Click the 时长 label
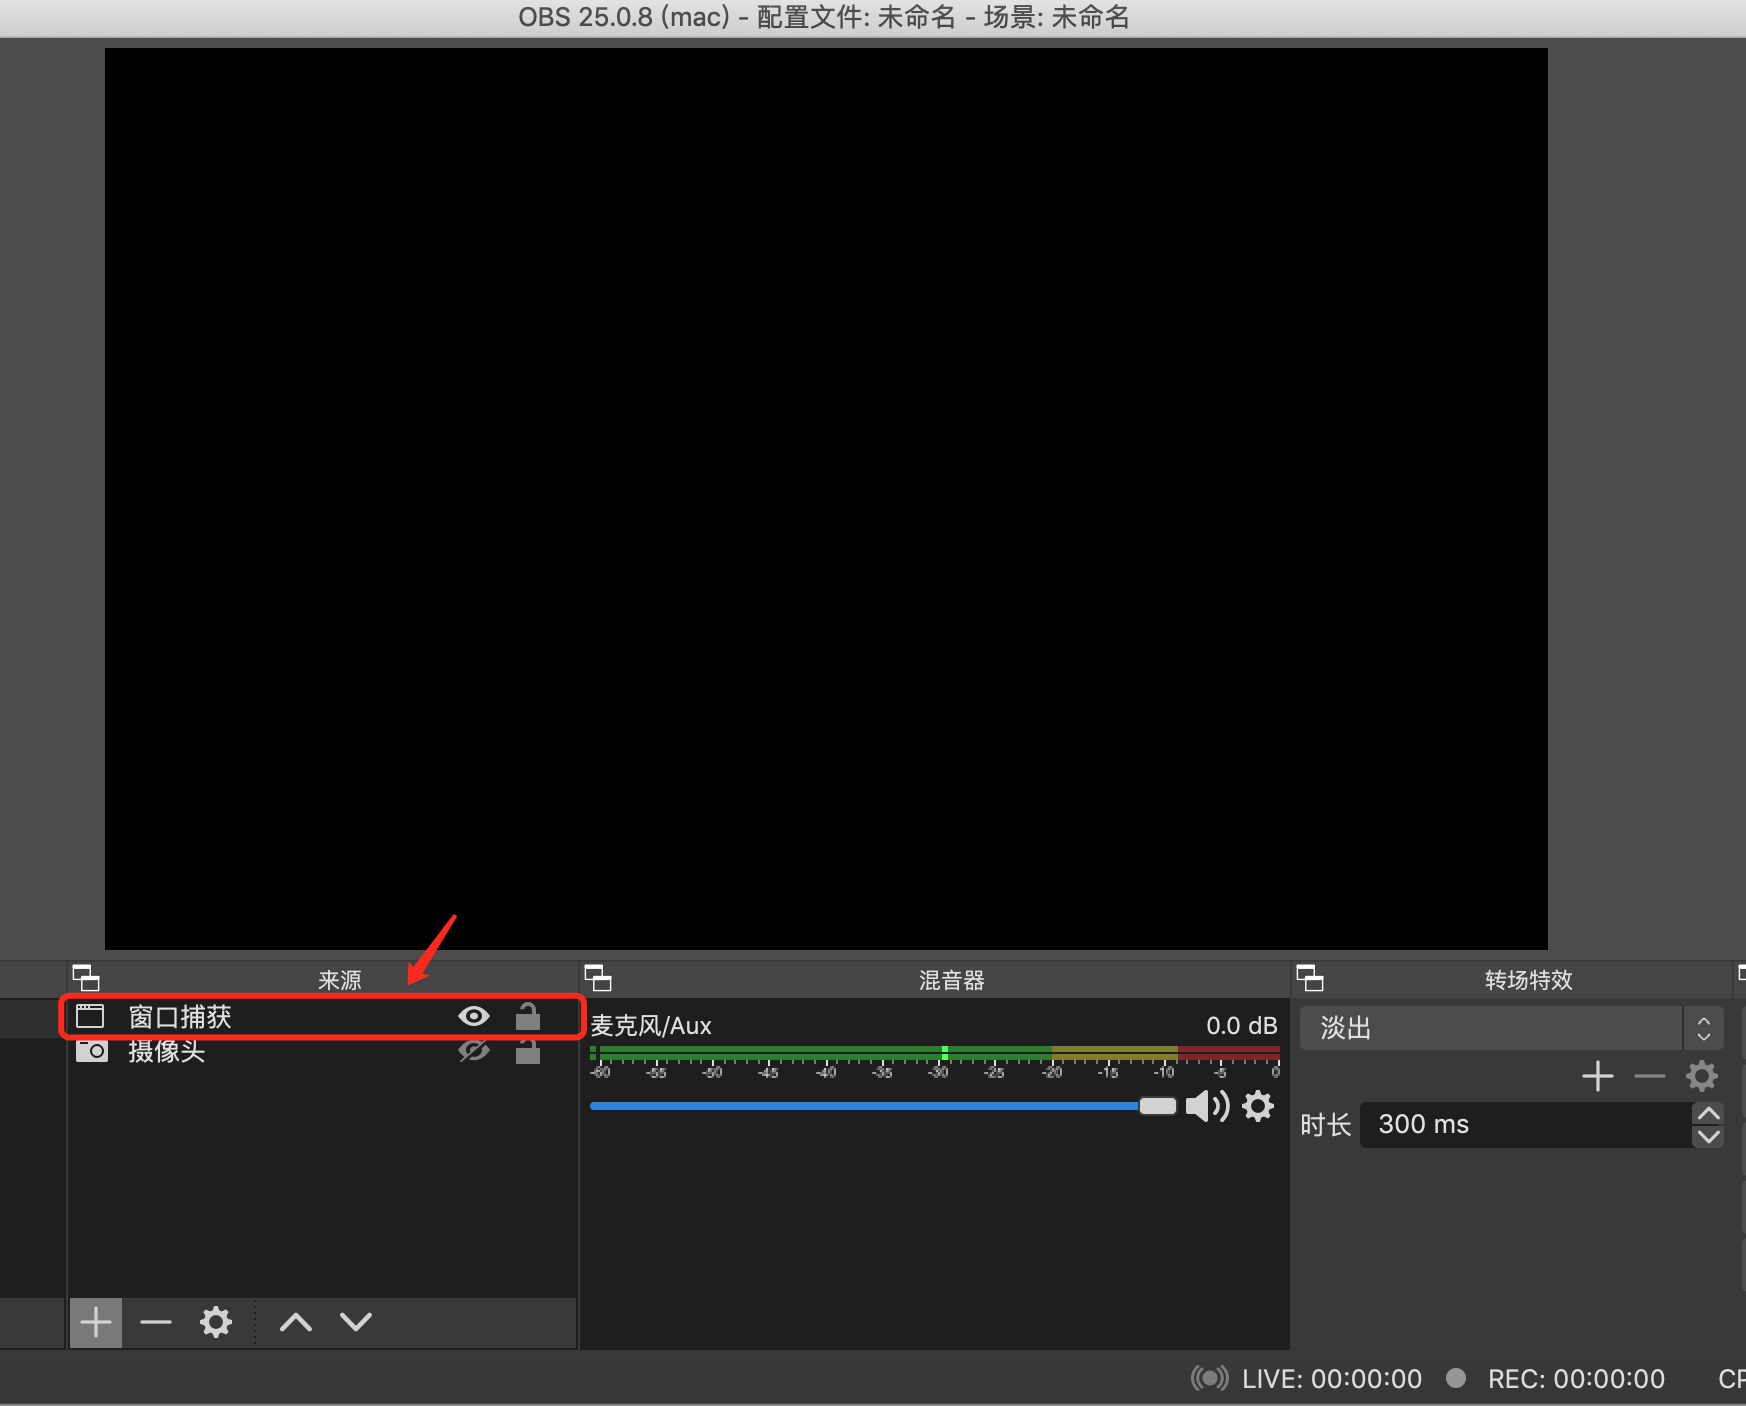1746x1406 pixels. [1326, 1125]
